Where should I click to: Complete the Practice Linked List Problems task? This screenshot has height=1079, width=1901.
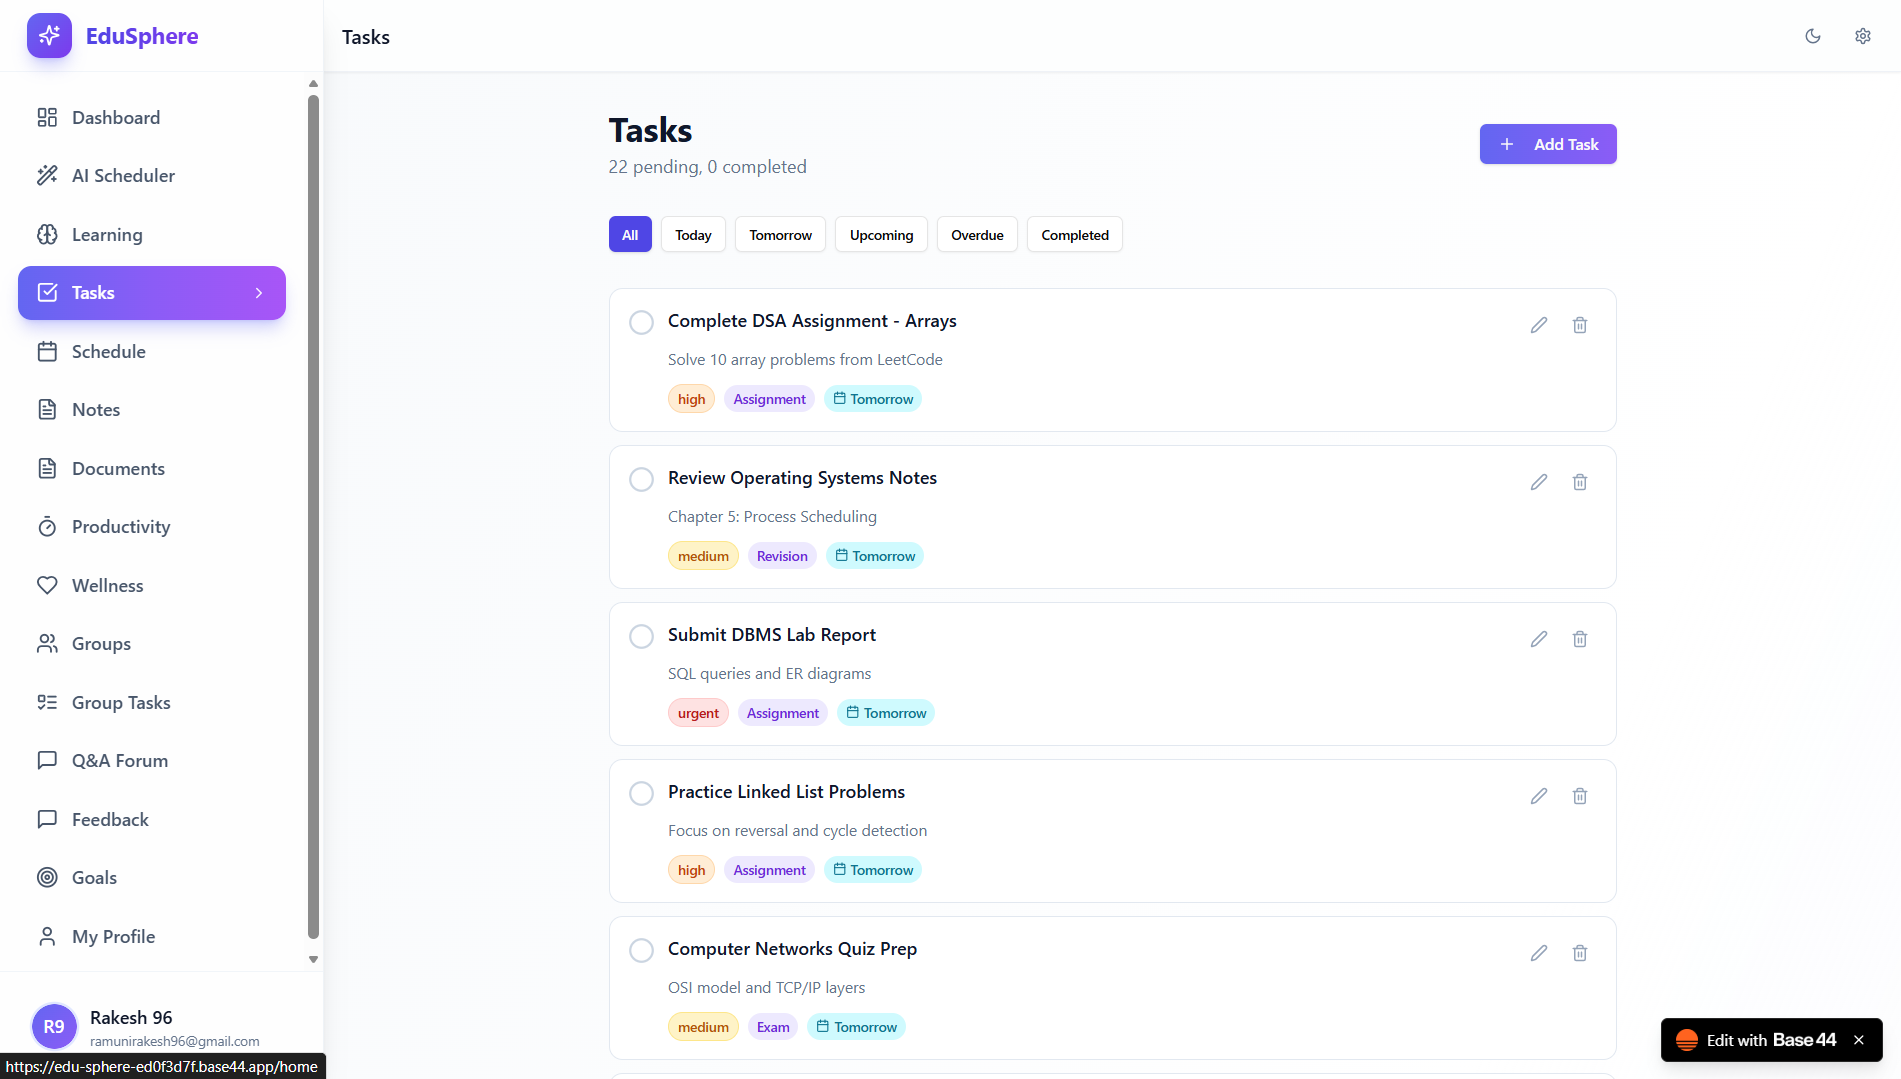click(x=641, y=793)
